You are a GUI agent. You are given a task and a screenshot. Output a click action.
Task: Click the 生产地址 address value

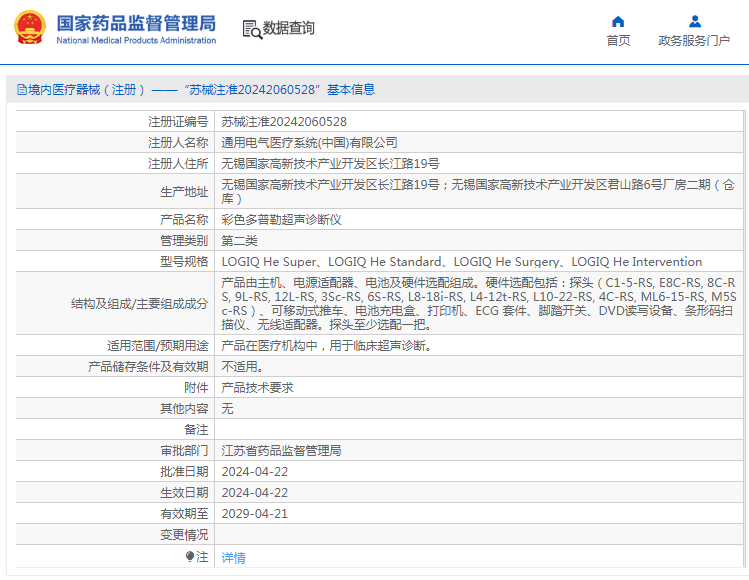(x=478, y=192)
